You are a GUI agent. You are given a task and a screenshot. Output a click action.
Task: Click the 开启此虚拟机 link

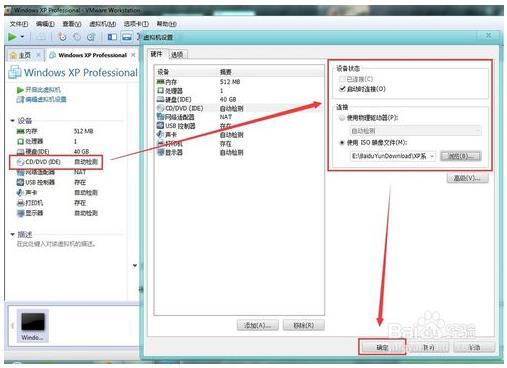(x=43, y=90)
